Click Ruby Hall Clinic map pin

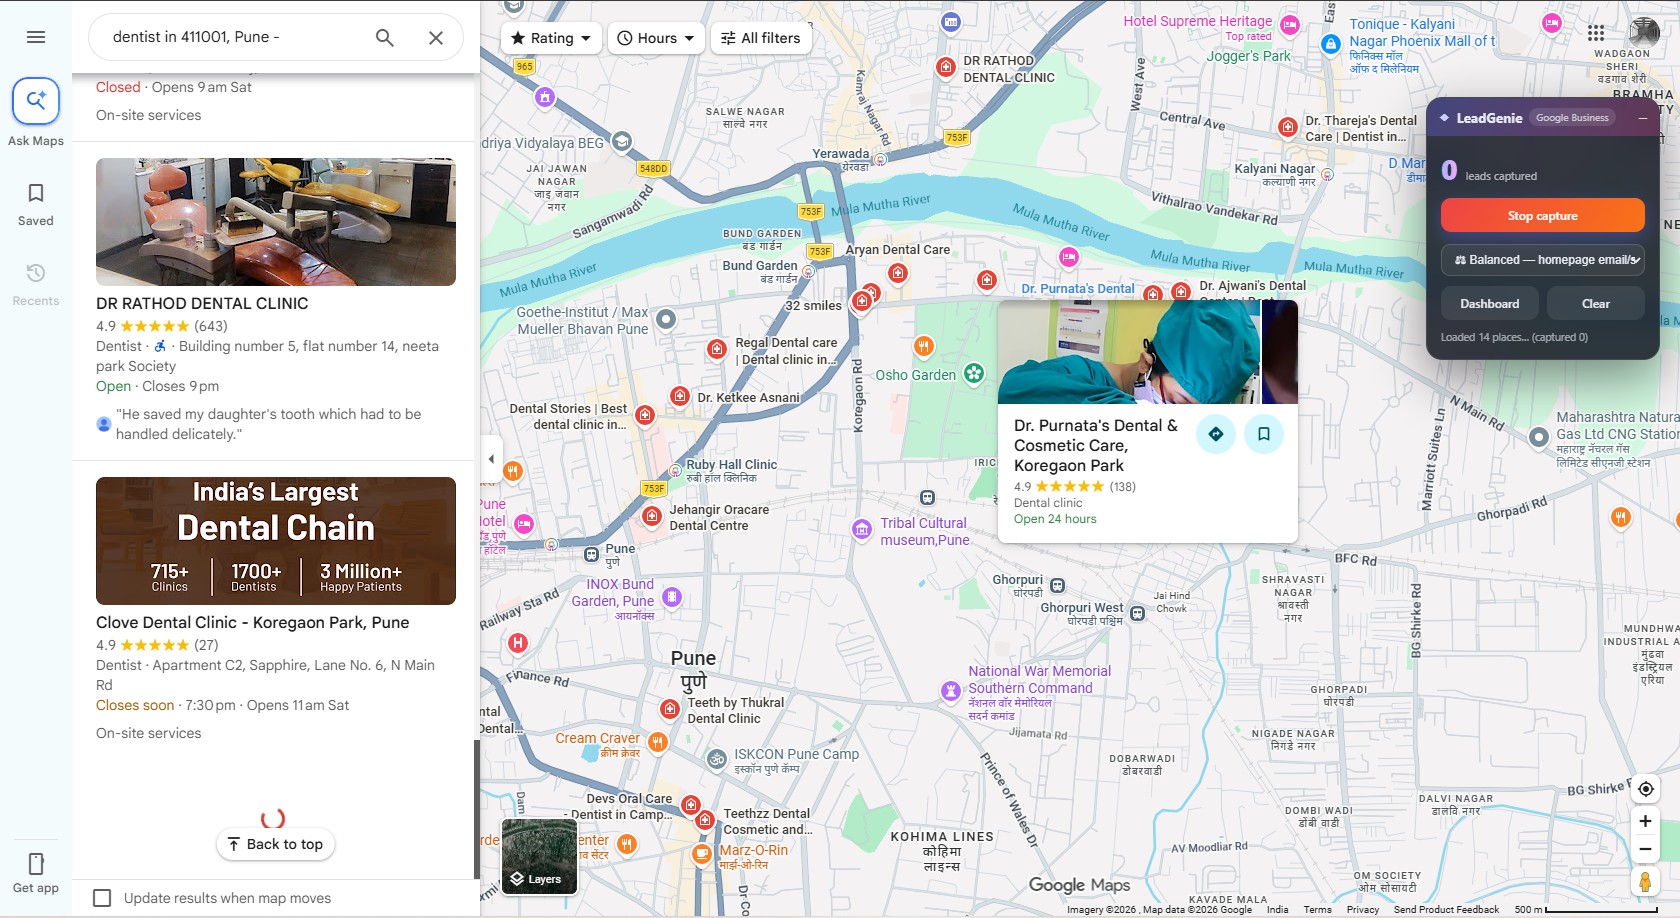pyautogui.click(x=673, y=469)
